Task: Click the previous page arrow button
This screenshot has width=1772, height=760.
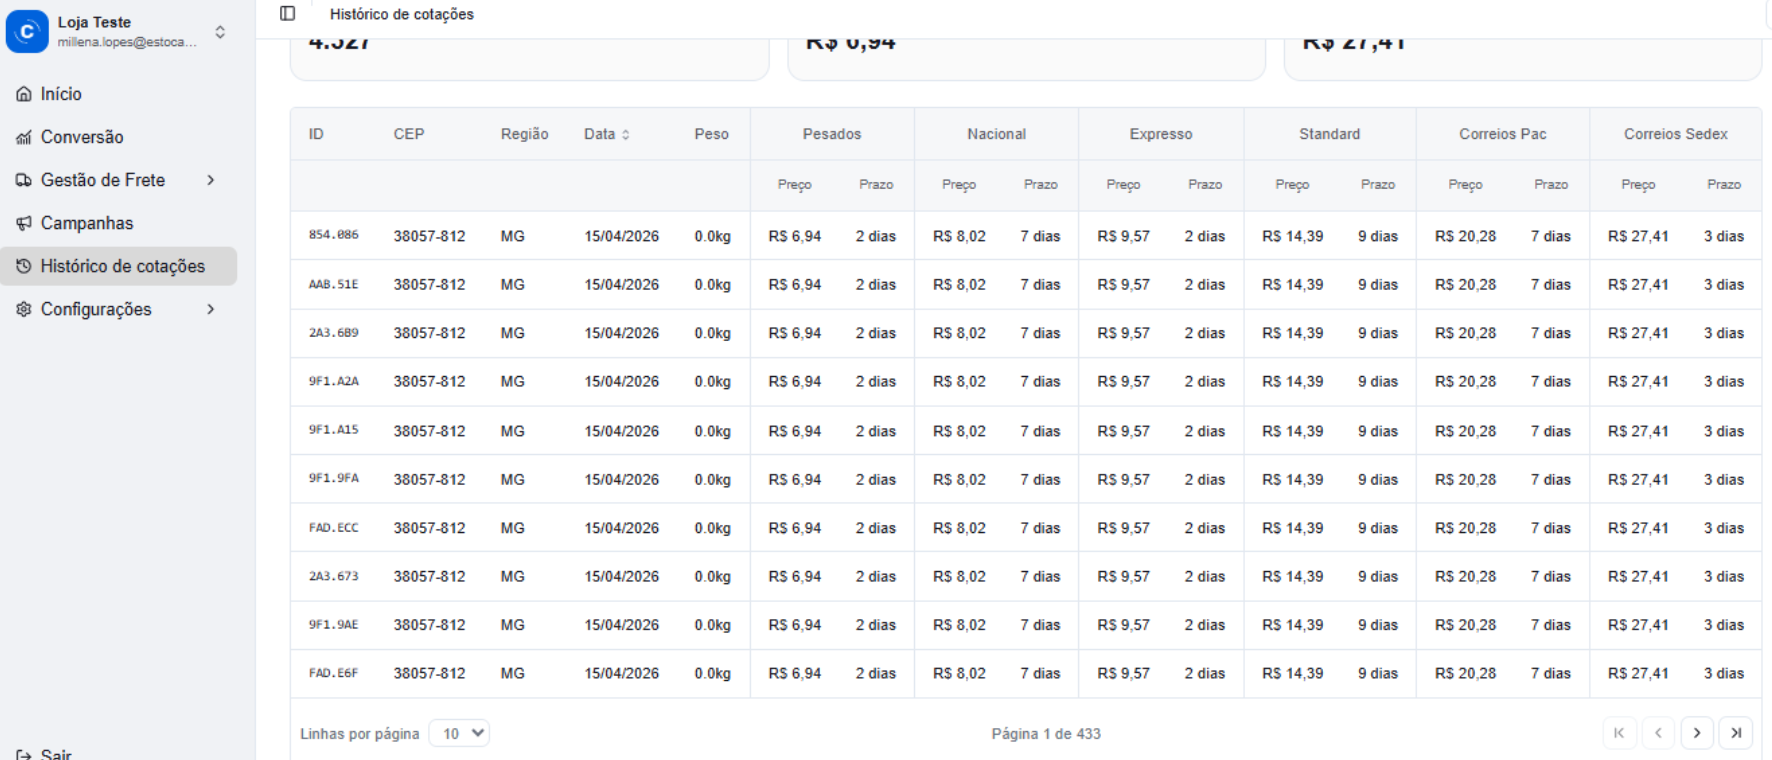Action: [x=1658, y=733]
